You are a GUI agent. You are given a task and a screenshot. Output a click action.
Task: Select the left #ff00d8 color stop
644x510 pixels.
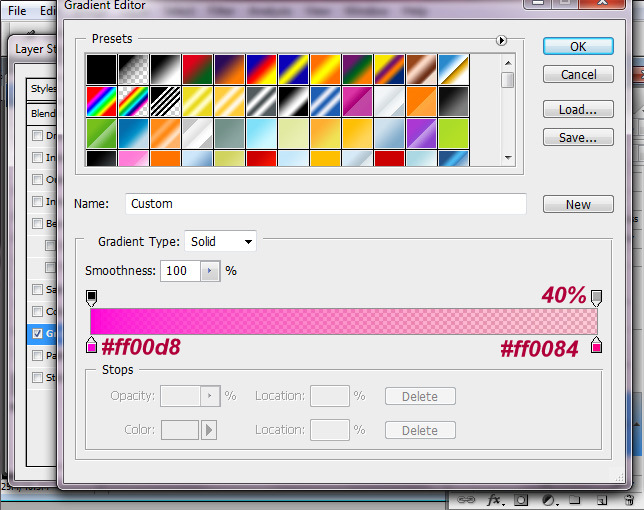[x=92, y=346]
